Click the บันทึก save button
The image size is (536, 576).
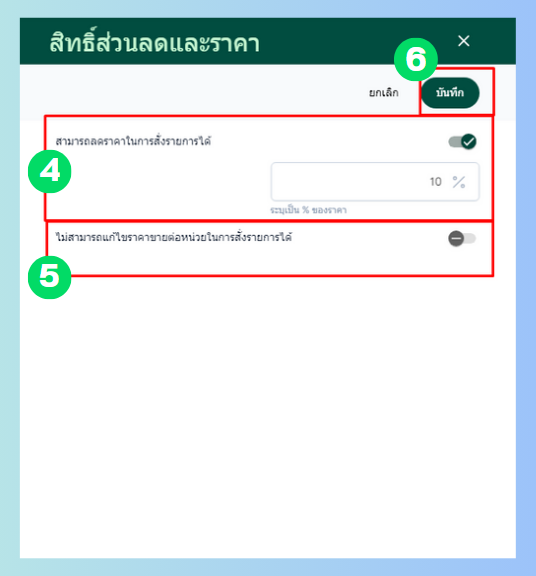pyautogui.click(x=450, y=93)
